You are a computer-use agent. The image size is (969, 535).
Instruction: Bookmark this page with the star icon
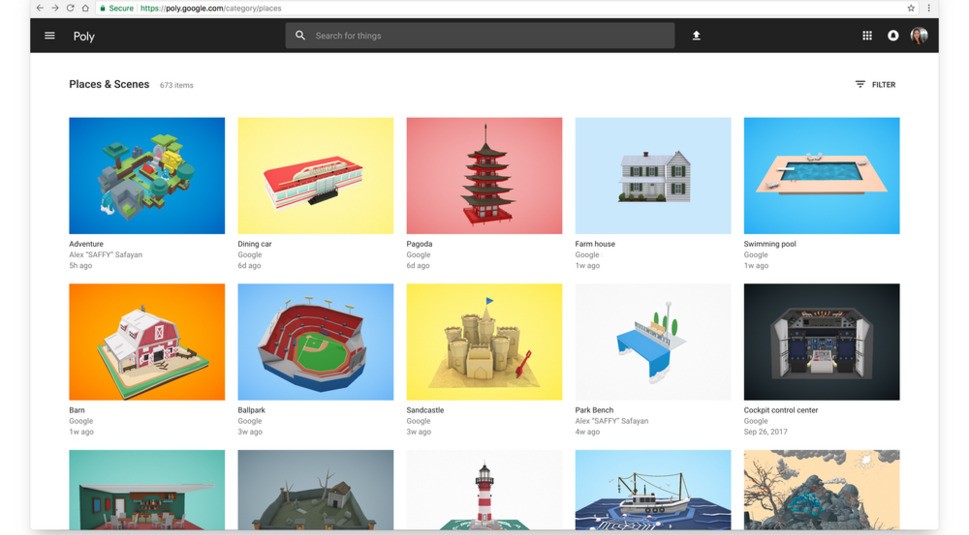click(911, 8)
